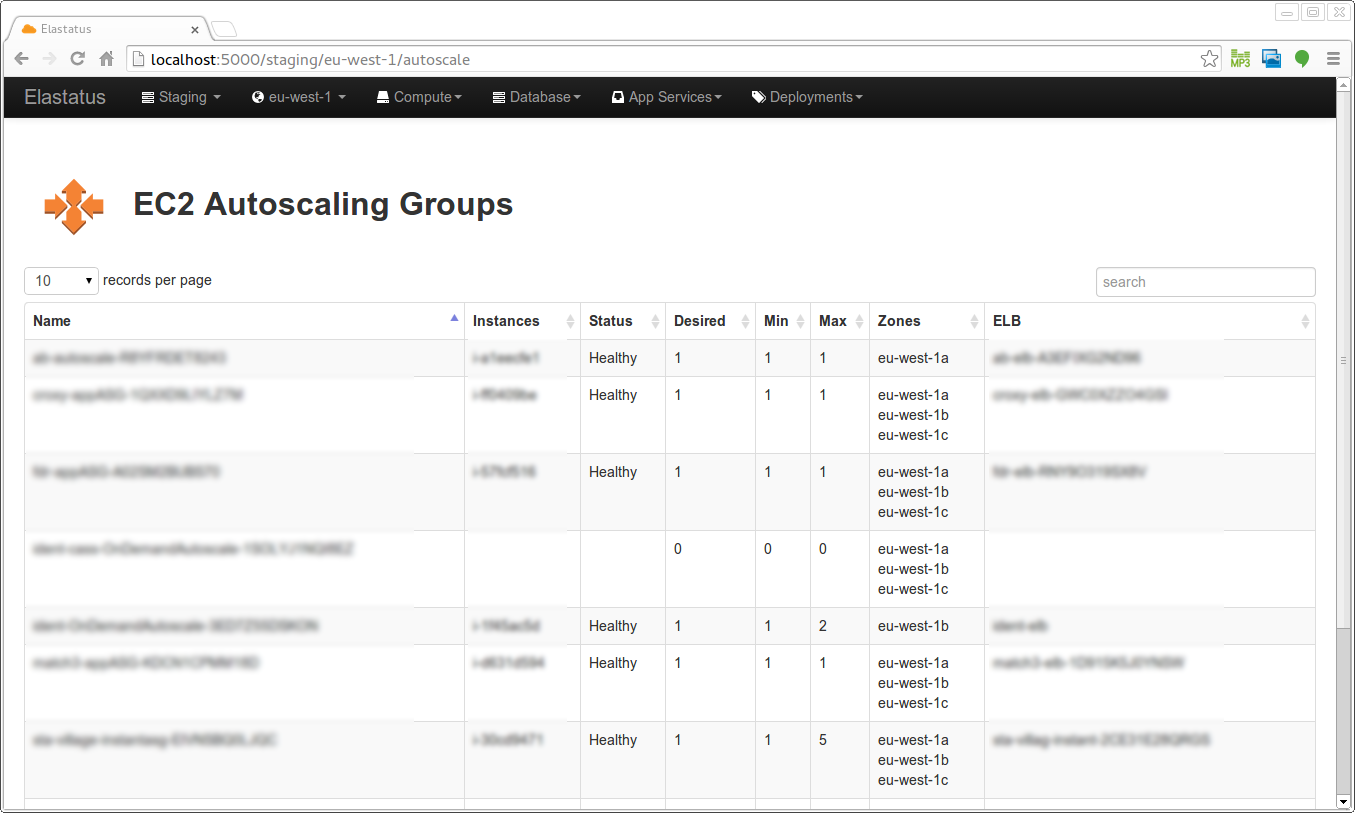The height and width of the screenshot is (813, 1355).
Task: Sort table by Min column
Action: [783, 321]
